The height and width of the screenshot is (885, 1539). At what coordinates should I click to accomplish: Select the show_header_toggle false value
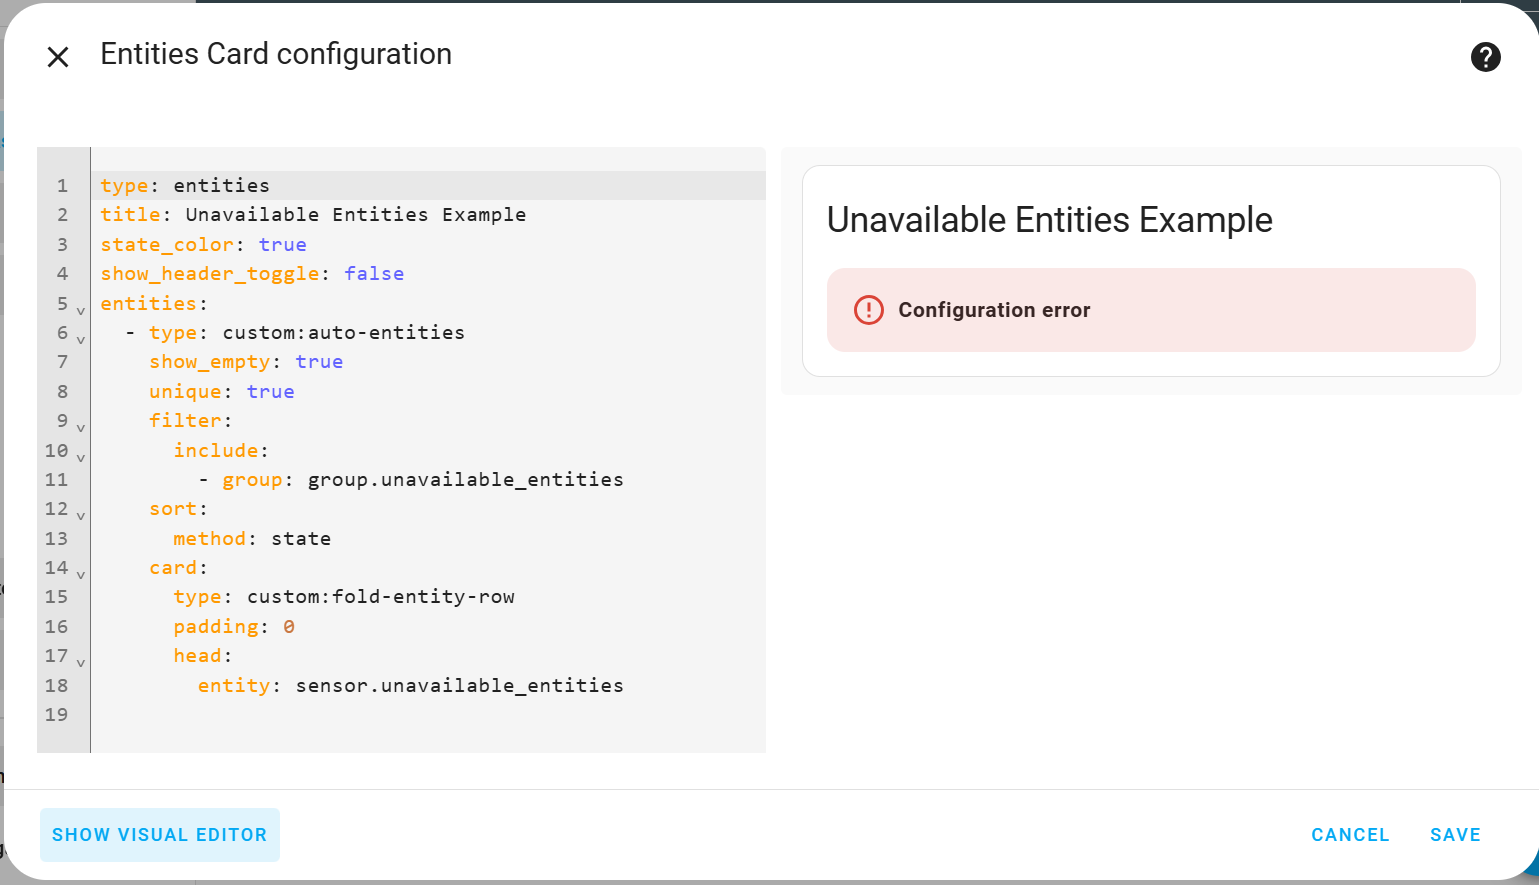tap(374, 273)
